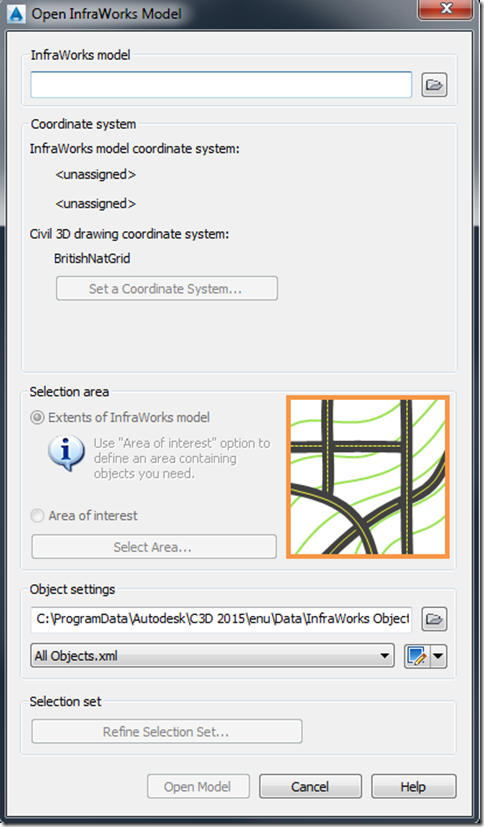Open Help for this dialog
484x827 pixels.
413,786
